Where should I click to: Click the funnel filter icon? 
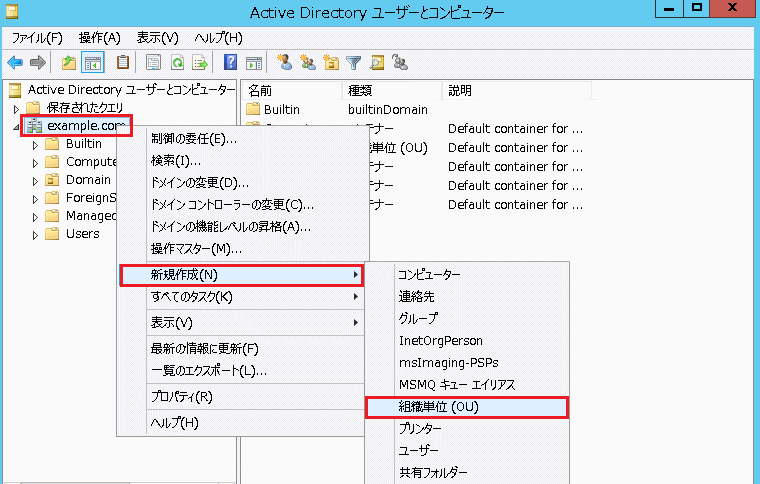click(354, 62)
